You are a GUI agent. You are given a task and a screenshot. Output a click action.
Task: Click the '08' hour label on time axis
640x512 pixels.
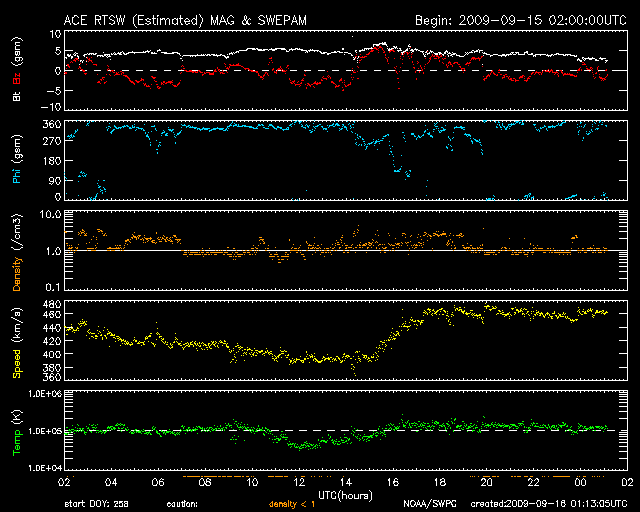[205, 483]
